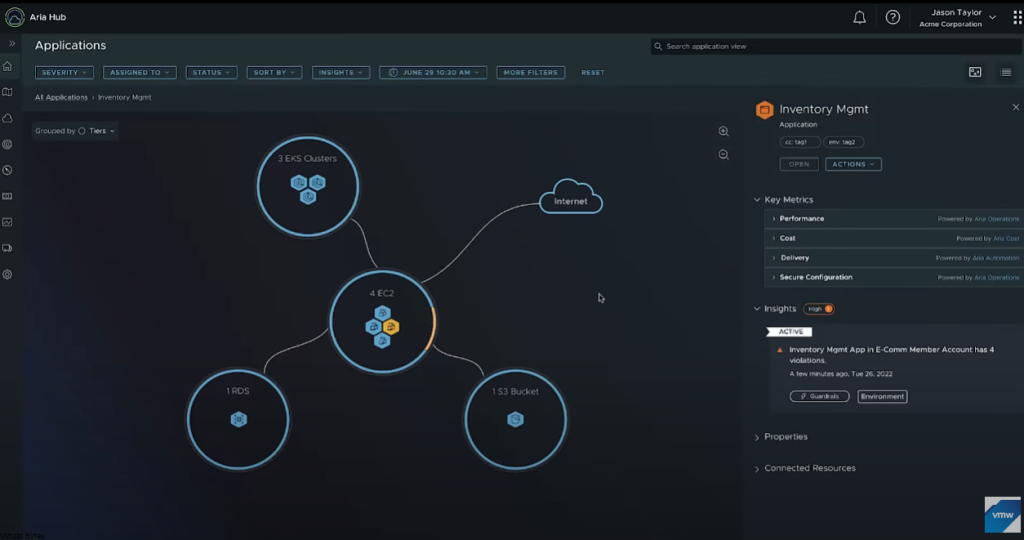
Task: Click the search application view field
Action: click(836, 46)
